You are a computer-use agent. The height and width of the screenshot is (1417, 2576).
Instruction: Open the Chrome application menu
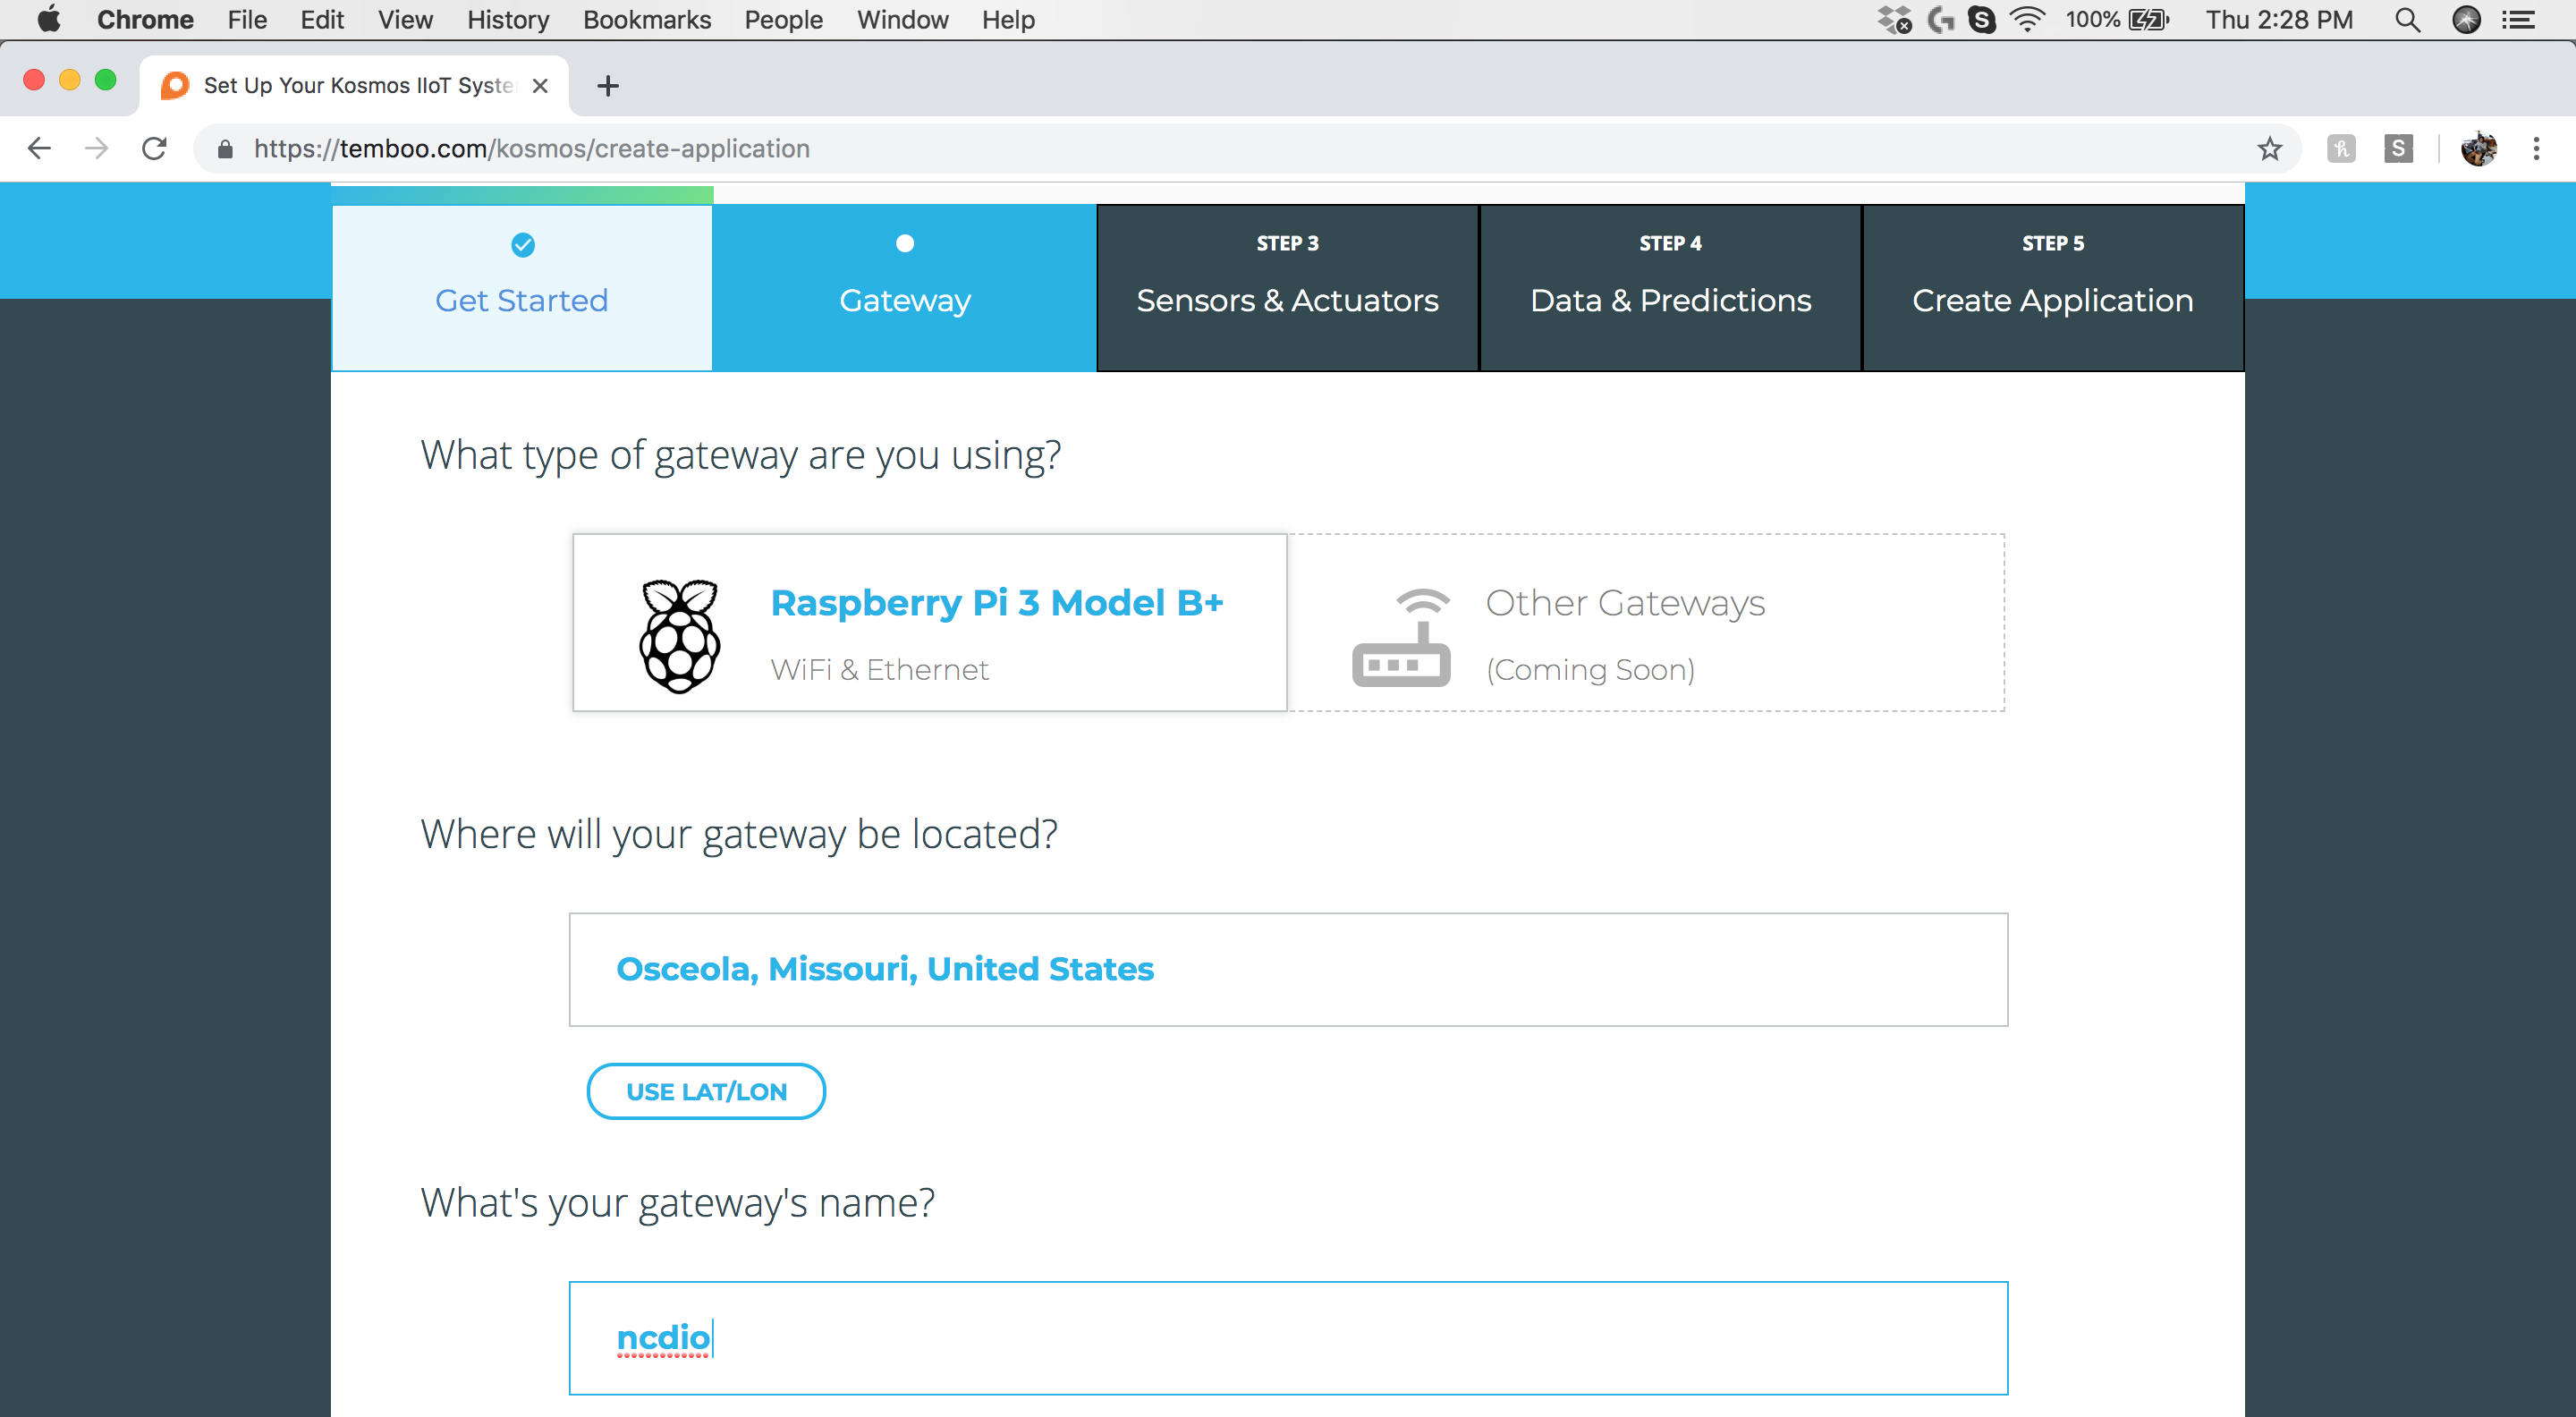[x=145, y=20]
